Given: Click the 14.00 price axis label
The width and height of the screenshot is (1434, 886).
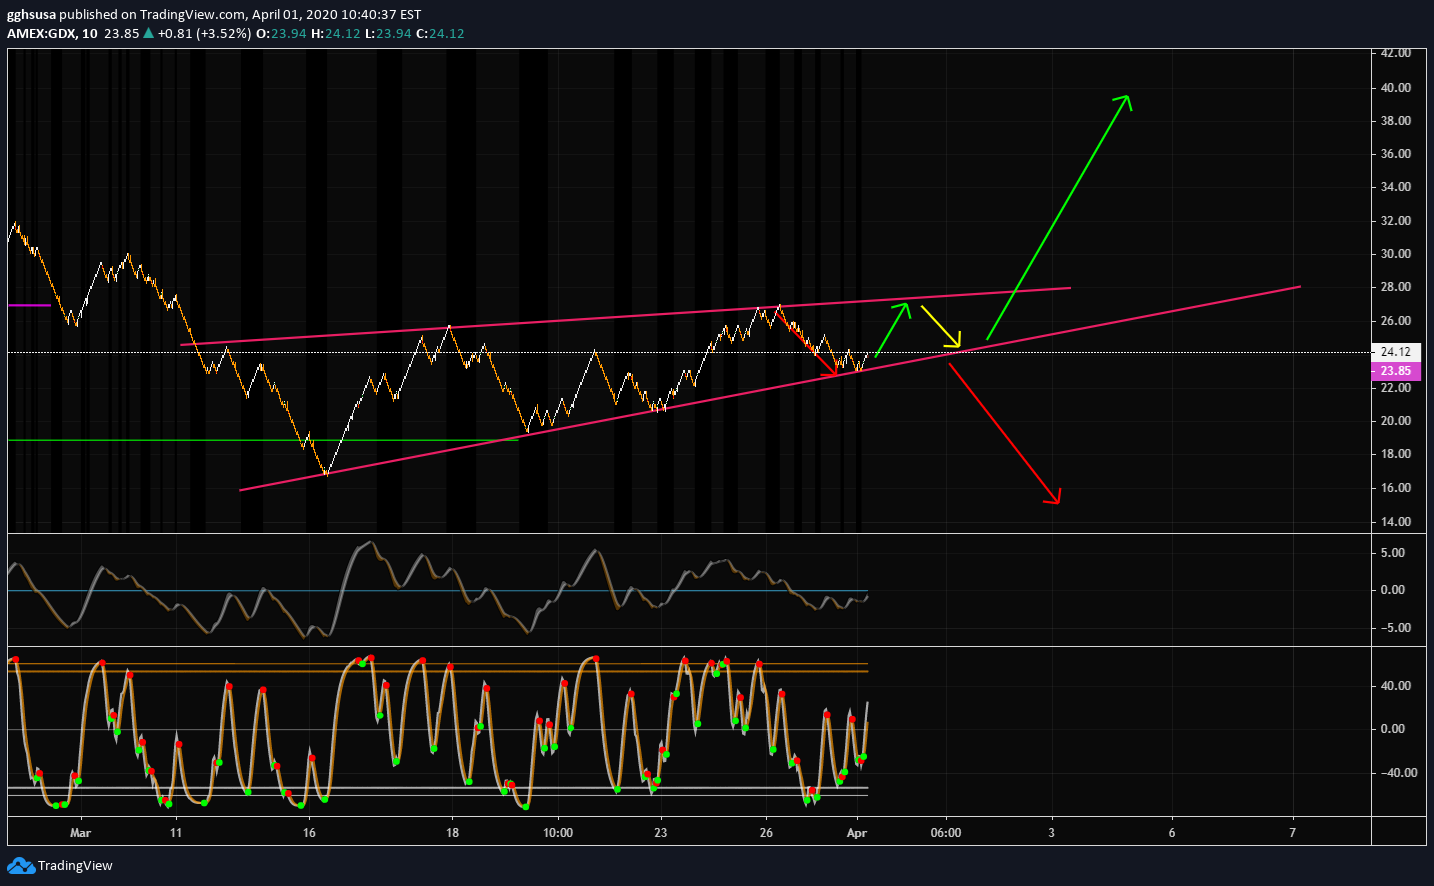Looking at the screenshot, I should tap(1396, 522).
